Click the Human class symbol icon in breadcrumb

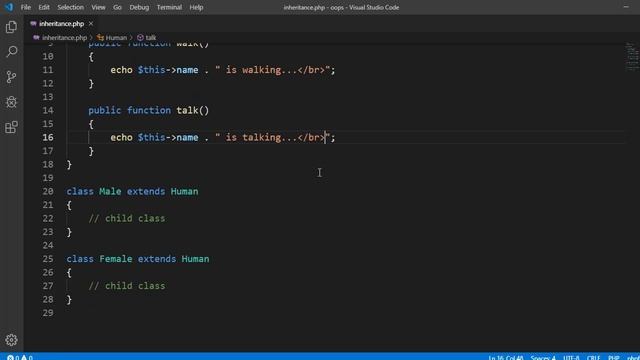100,38
